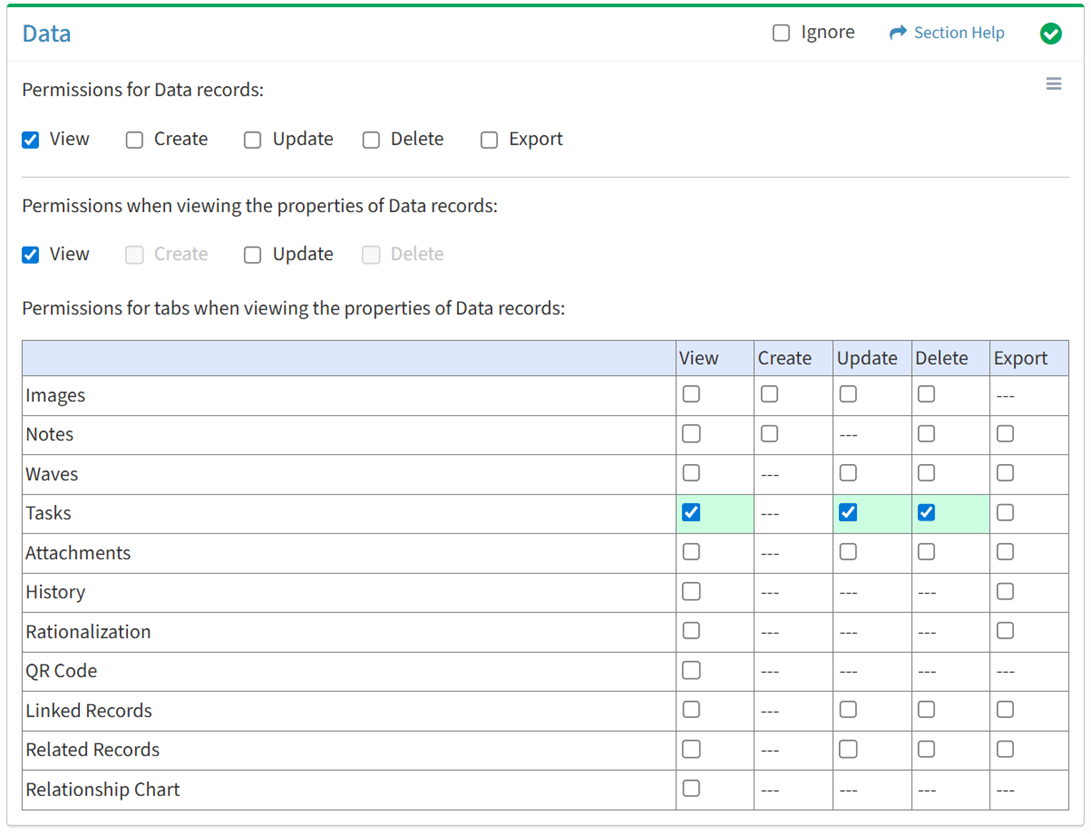This screenshot has width=1091, height=834.
Task: Uncheck the Tasks row View checkbox
Action: click(691, 513)
